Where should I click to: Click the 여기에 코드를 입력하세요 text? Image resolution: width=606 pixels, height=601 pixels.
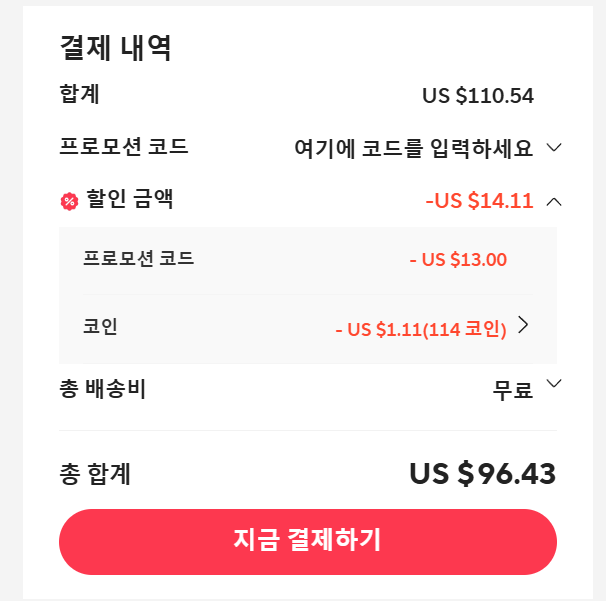click(x=414, y=148)
